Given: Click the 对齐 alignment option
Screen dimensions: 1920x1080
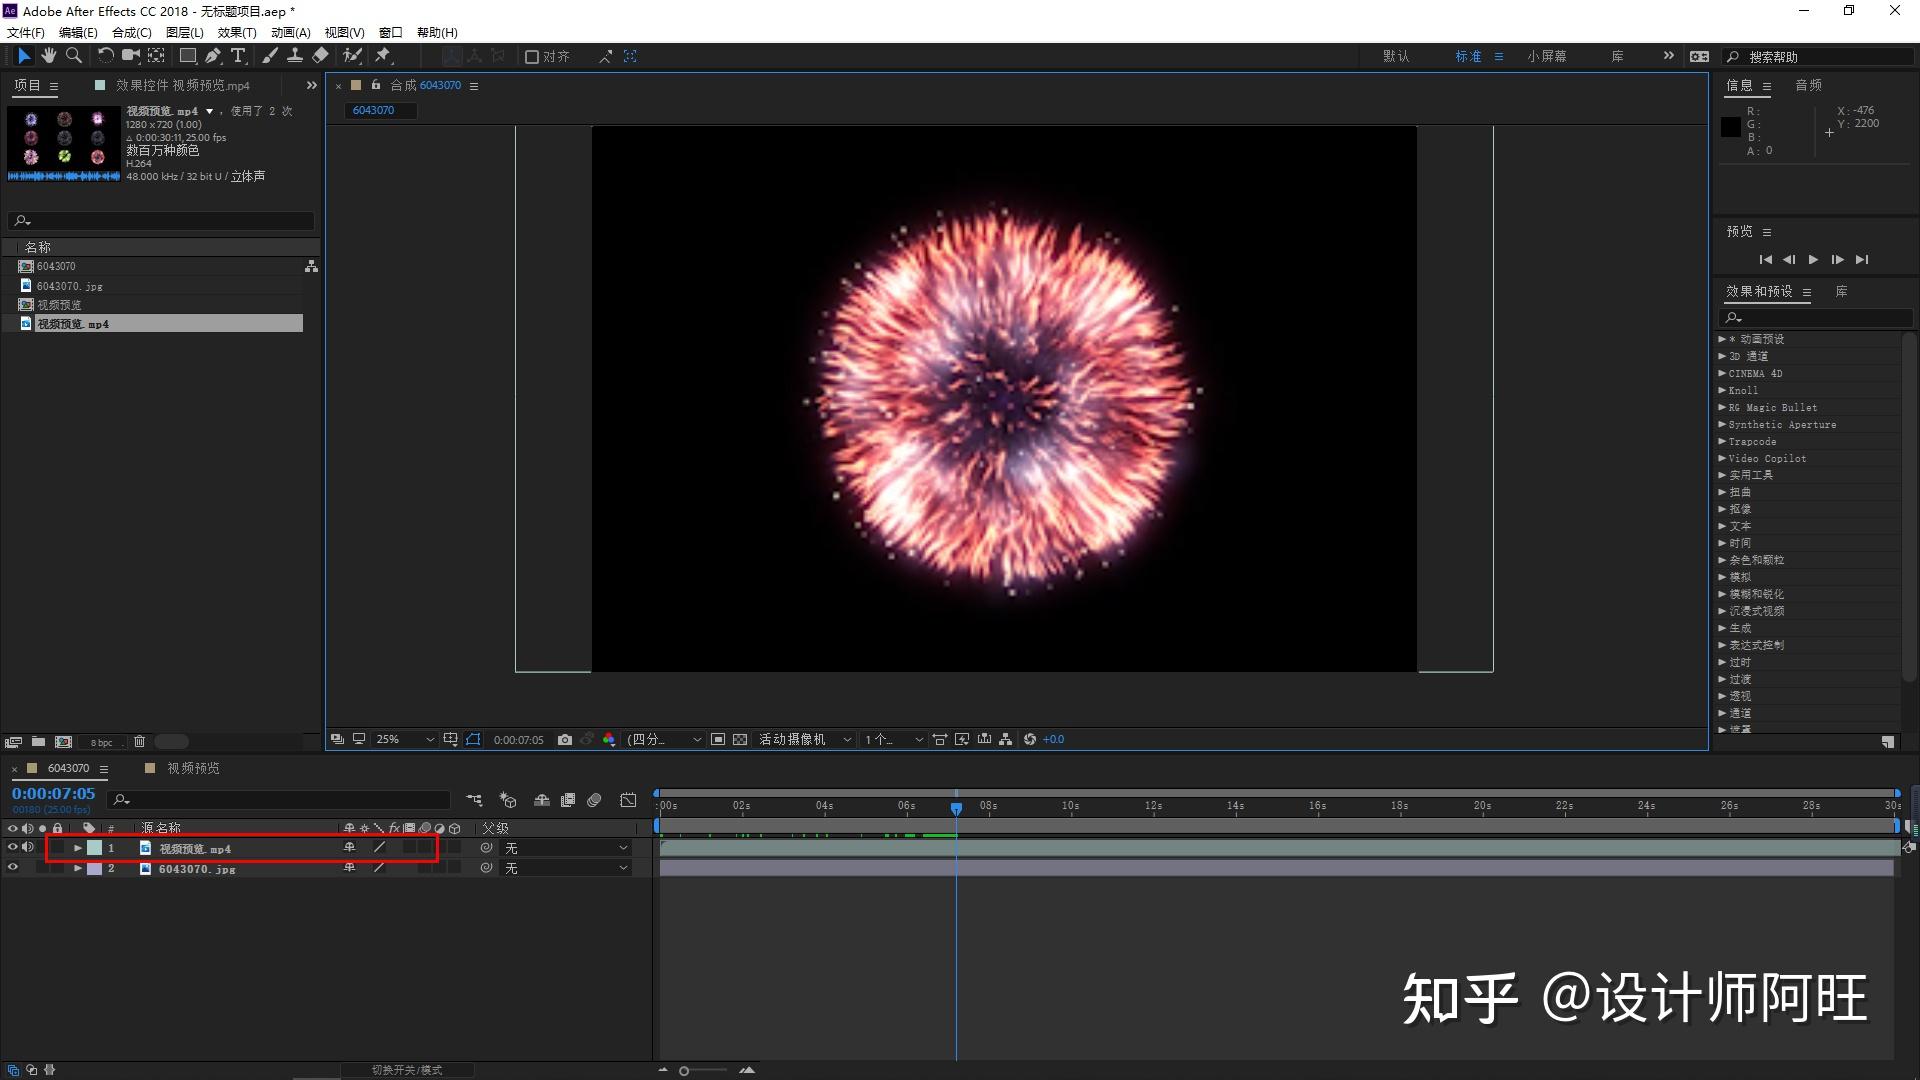Looking at the screenshot, I should pyautogui.click(x=548, y=56).
